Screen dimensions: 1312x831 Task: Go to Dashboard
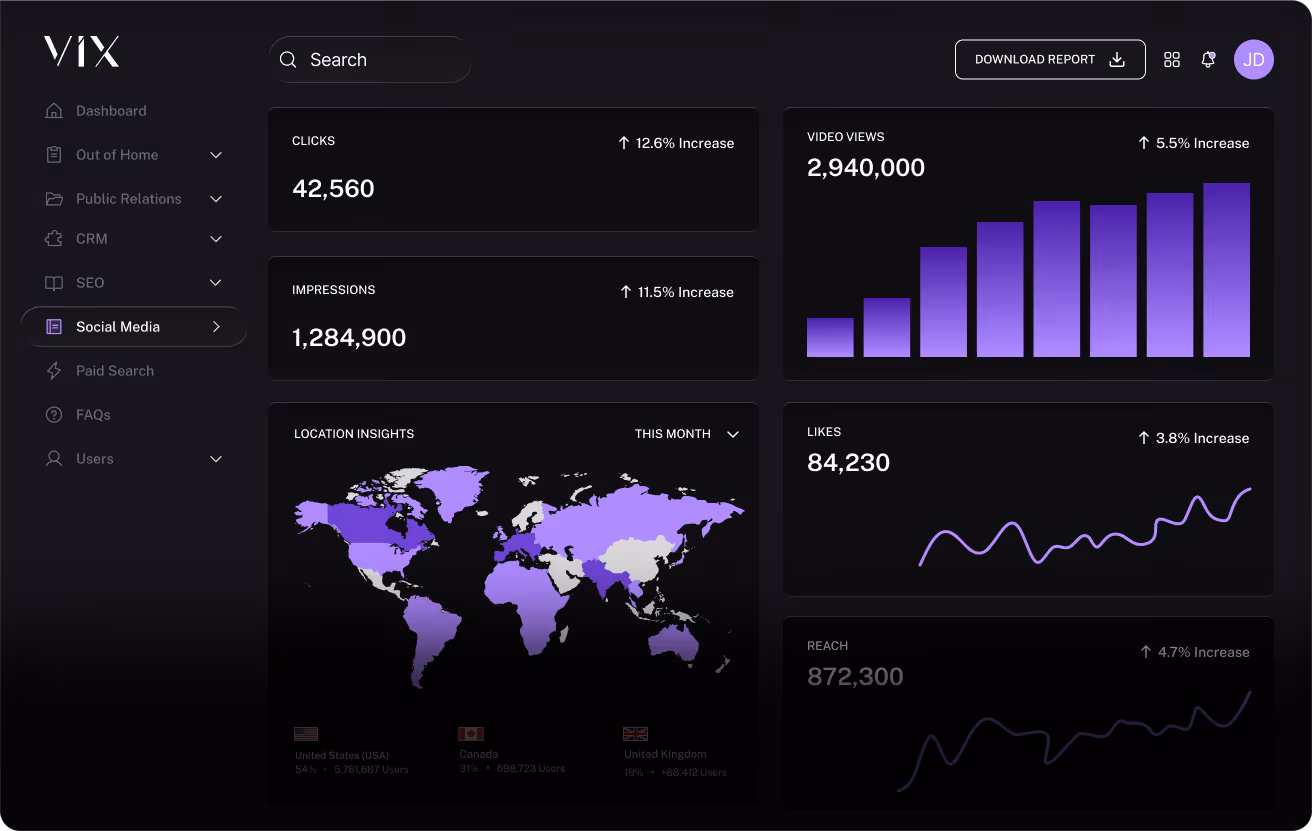point(111,111)
